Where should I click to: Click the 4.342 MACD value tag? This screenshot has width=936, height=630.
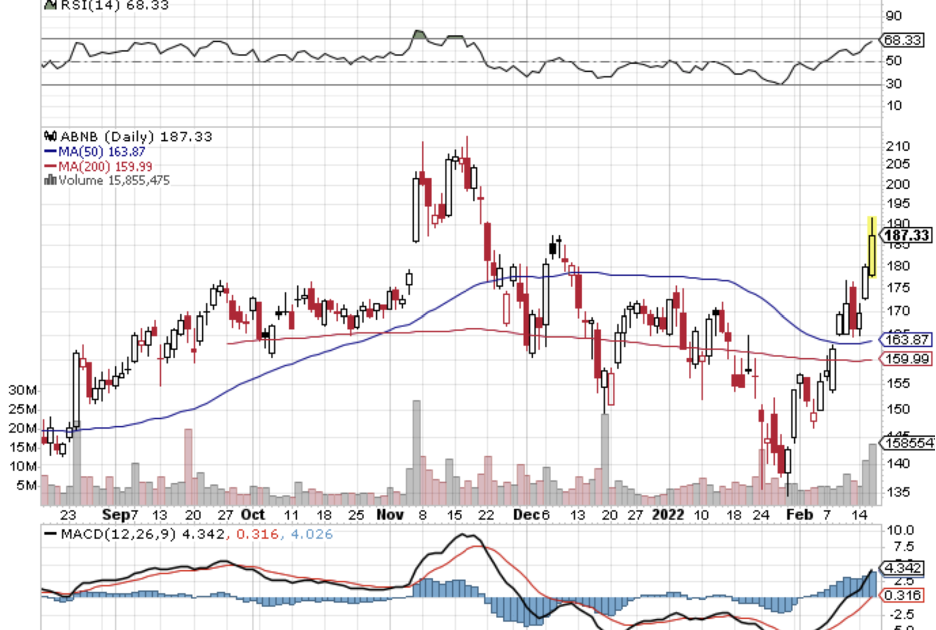coord(902,567)
